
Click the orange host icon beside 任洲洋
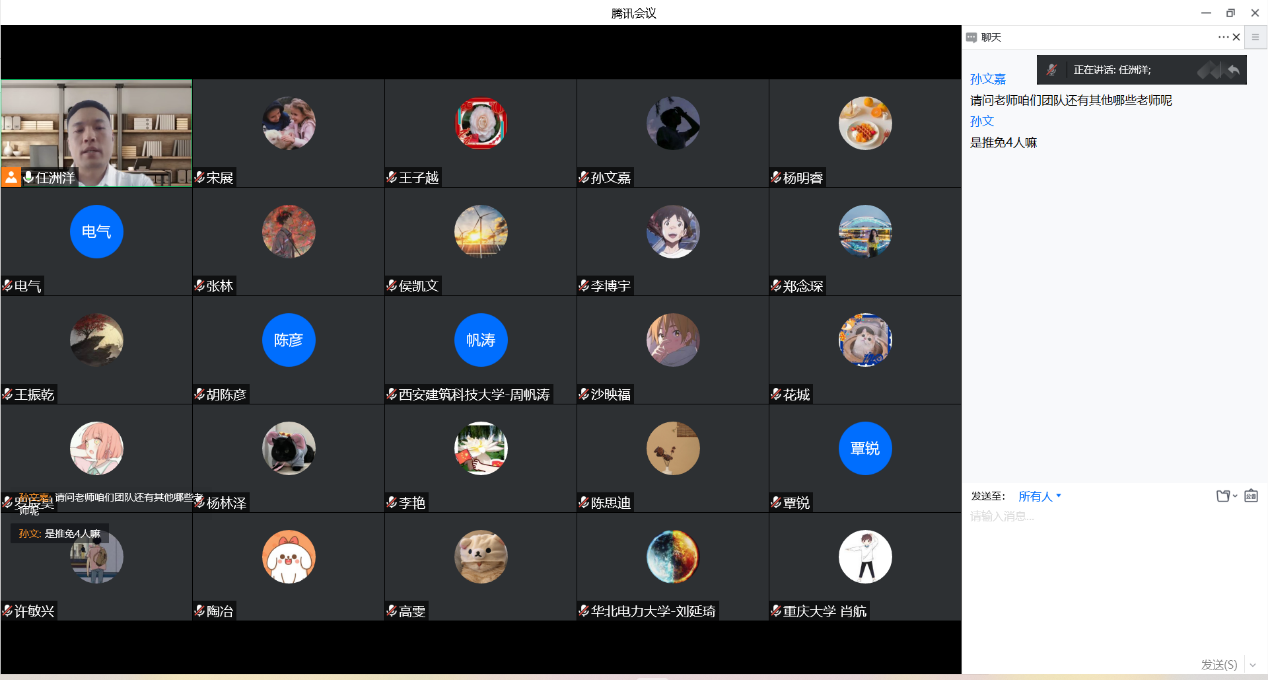[11, 177]
